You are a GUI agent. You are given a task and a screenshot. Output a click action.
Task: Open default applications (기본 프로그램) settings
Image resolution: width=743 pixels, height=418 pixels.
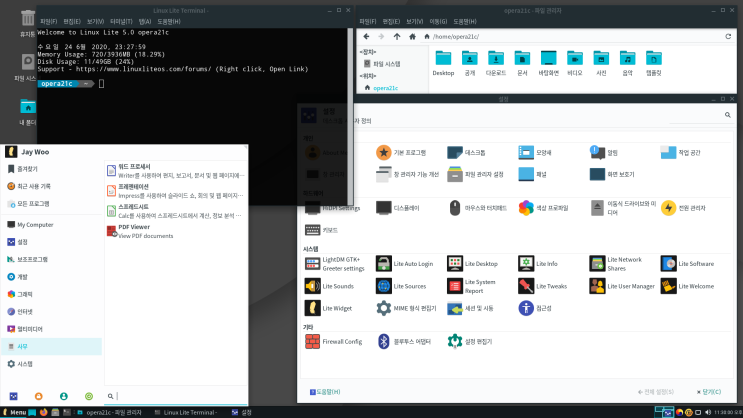pos(401,153)
